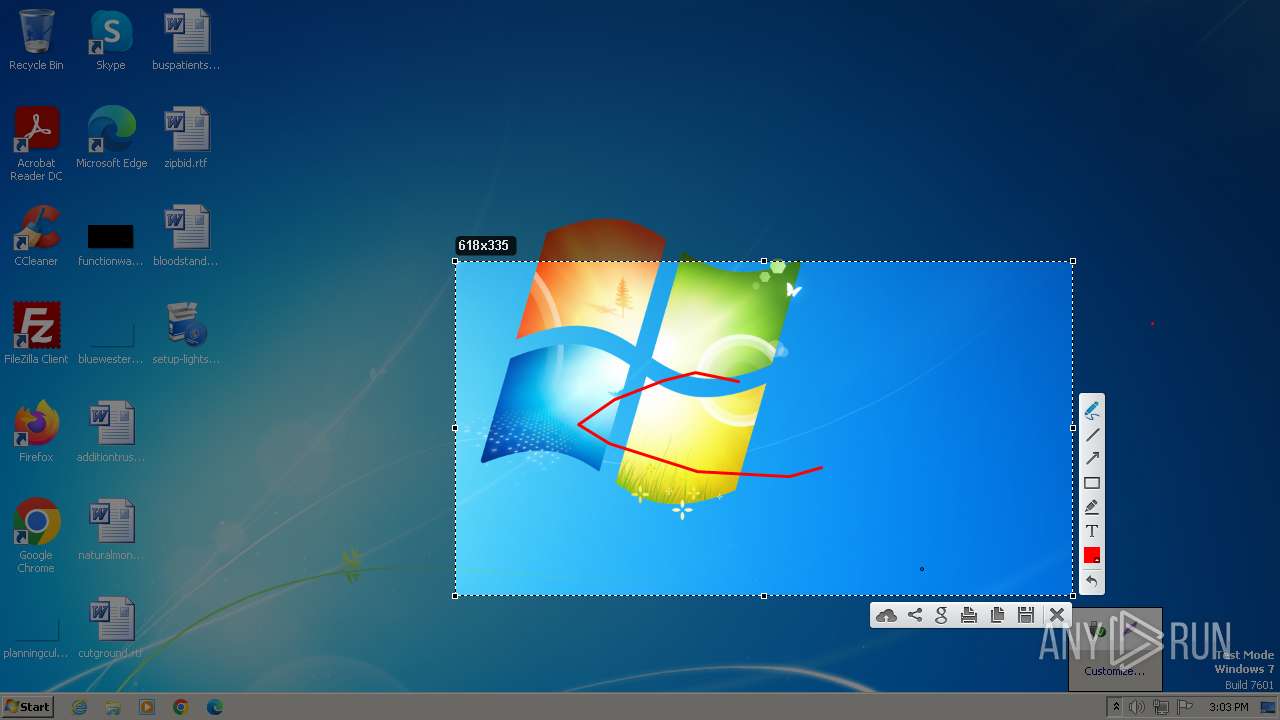Screen dimensions: 1280x720
Task: Select the additiontrus document icon
Action: (111, 432)
